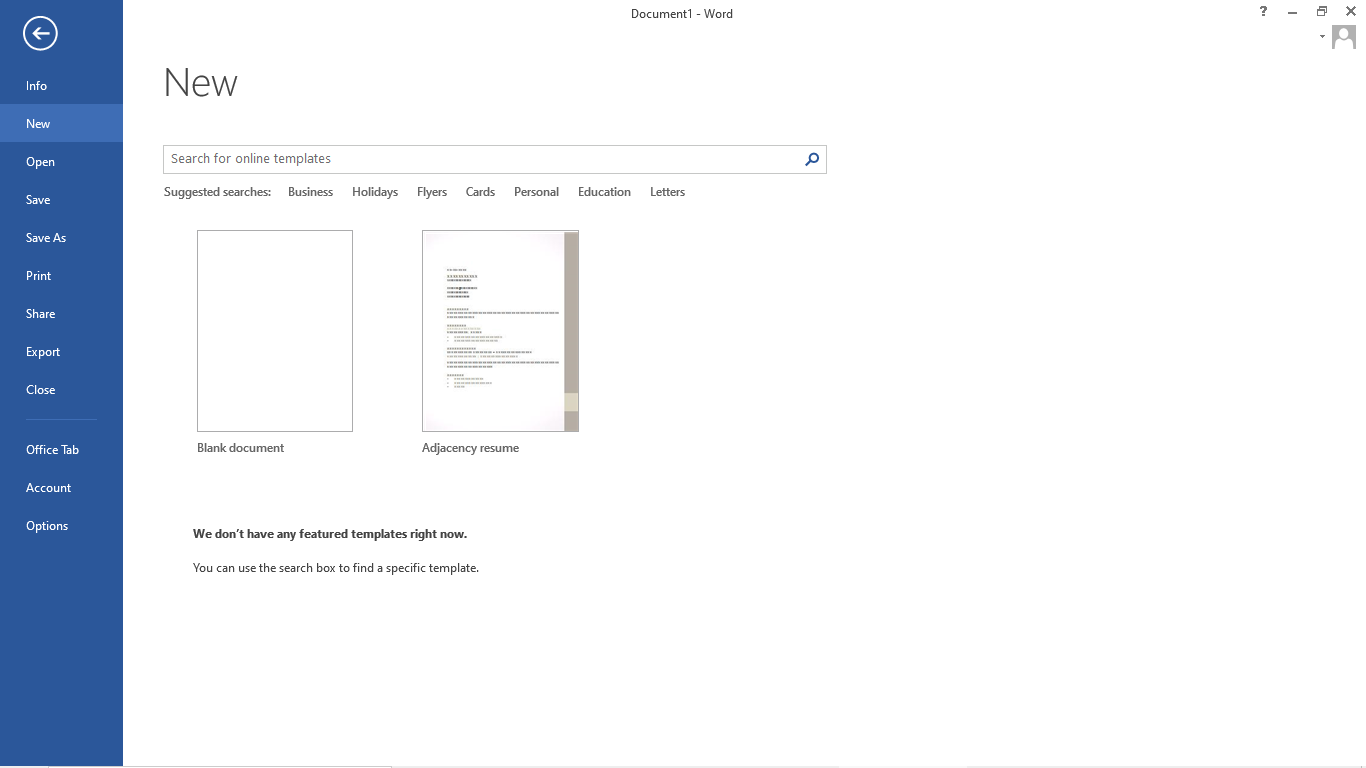Search templates for Business
Viewport: 1366px width, 768px height.
coord(310,191)
